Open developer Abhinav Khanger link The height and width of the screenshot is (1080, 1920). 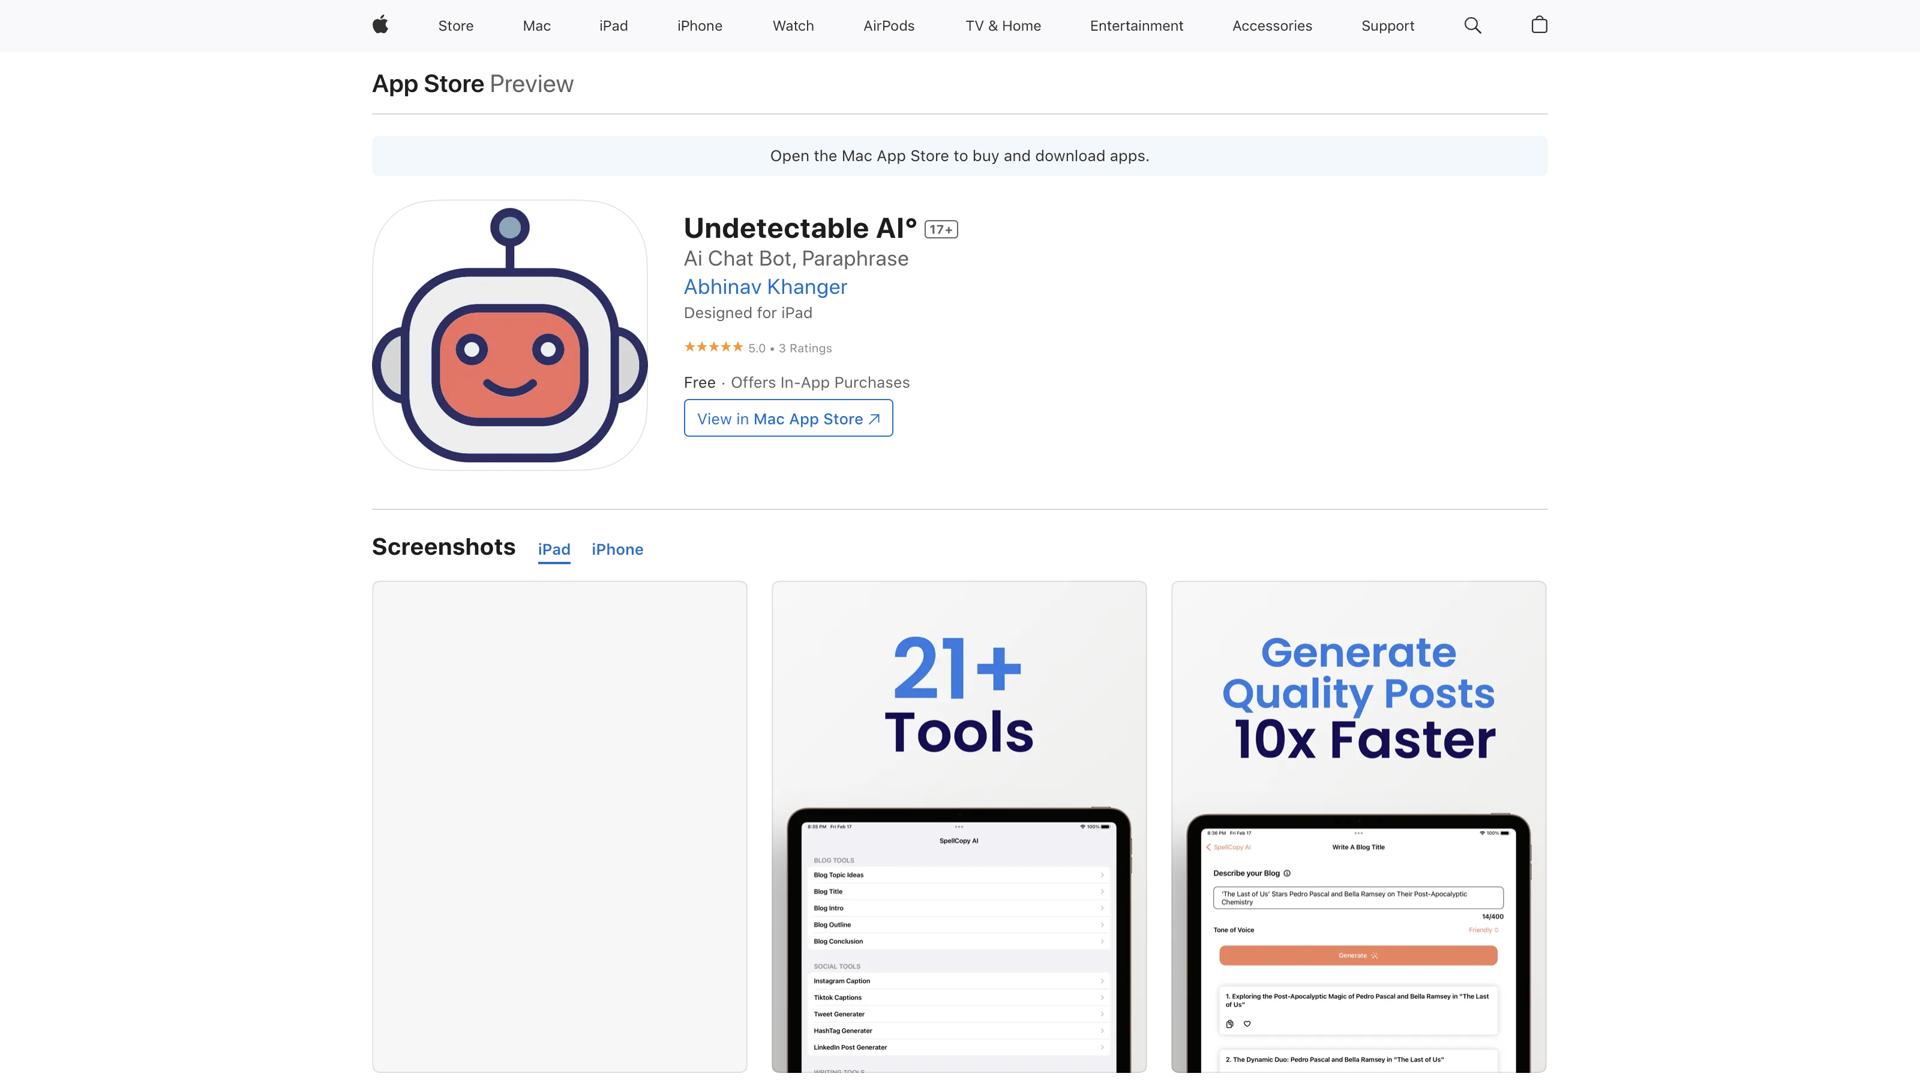(765, 287)
